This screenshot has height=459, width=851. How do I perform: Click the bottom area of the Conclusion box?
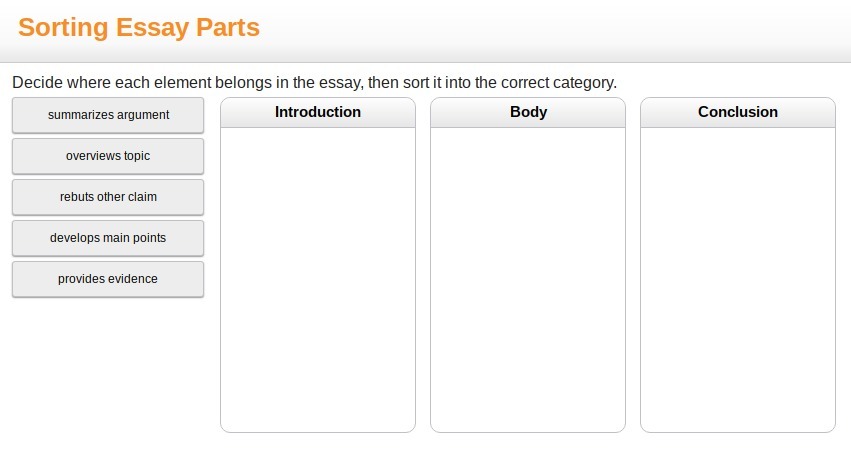click(x=738, y=410)
